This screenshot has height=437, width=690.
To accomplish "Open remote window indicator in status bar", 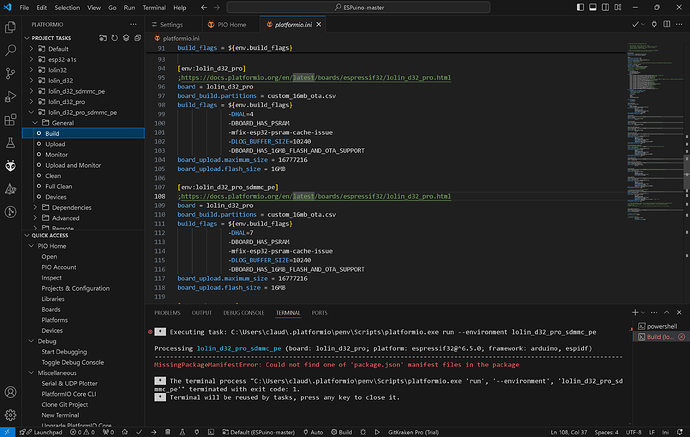I will (x=7, y=432).
